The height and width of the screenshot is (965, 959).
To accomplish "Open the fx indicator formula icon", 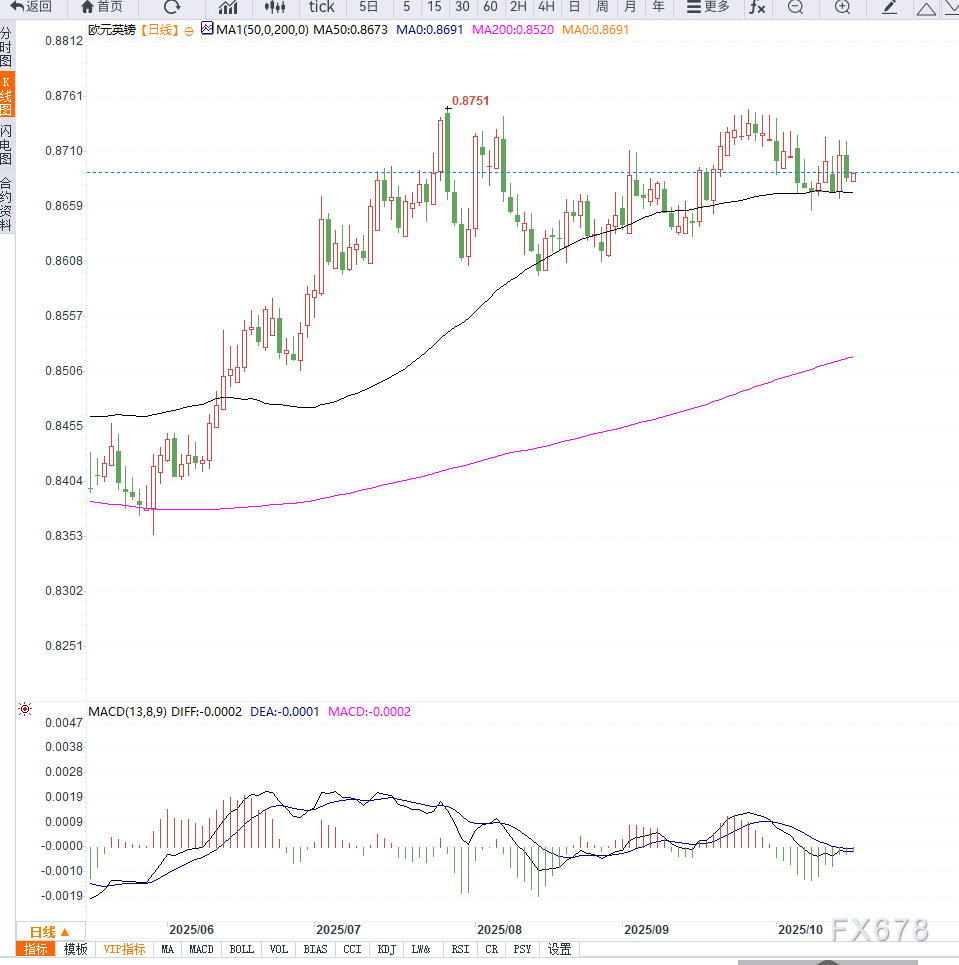I will (x=757, y=7).
